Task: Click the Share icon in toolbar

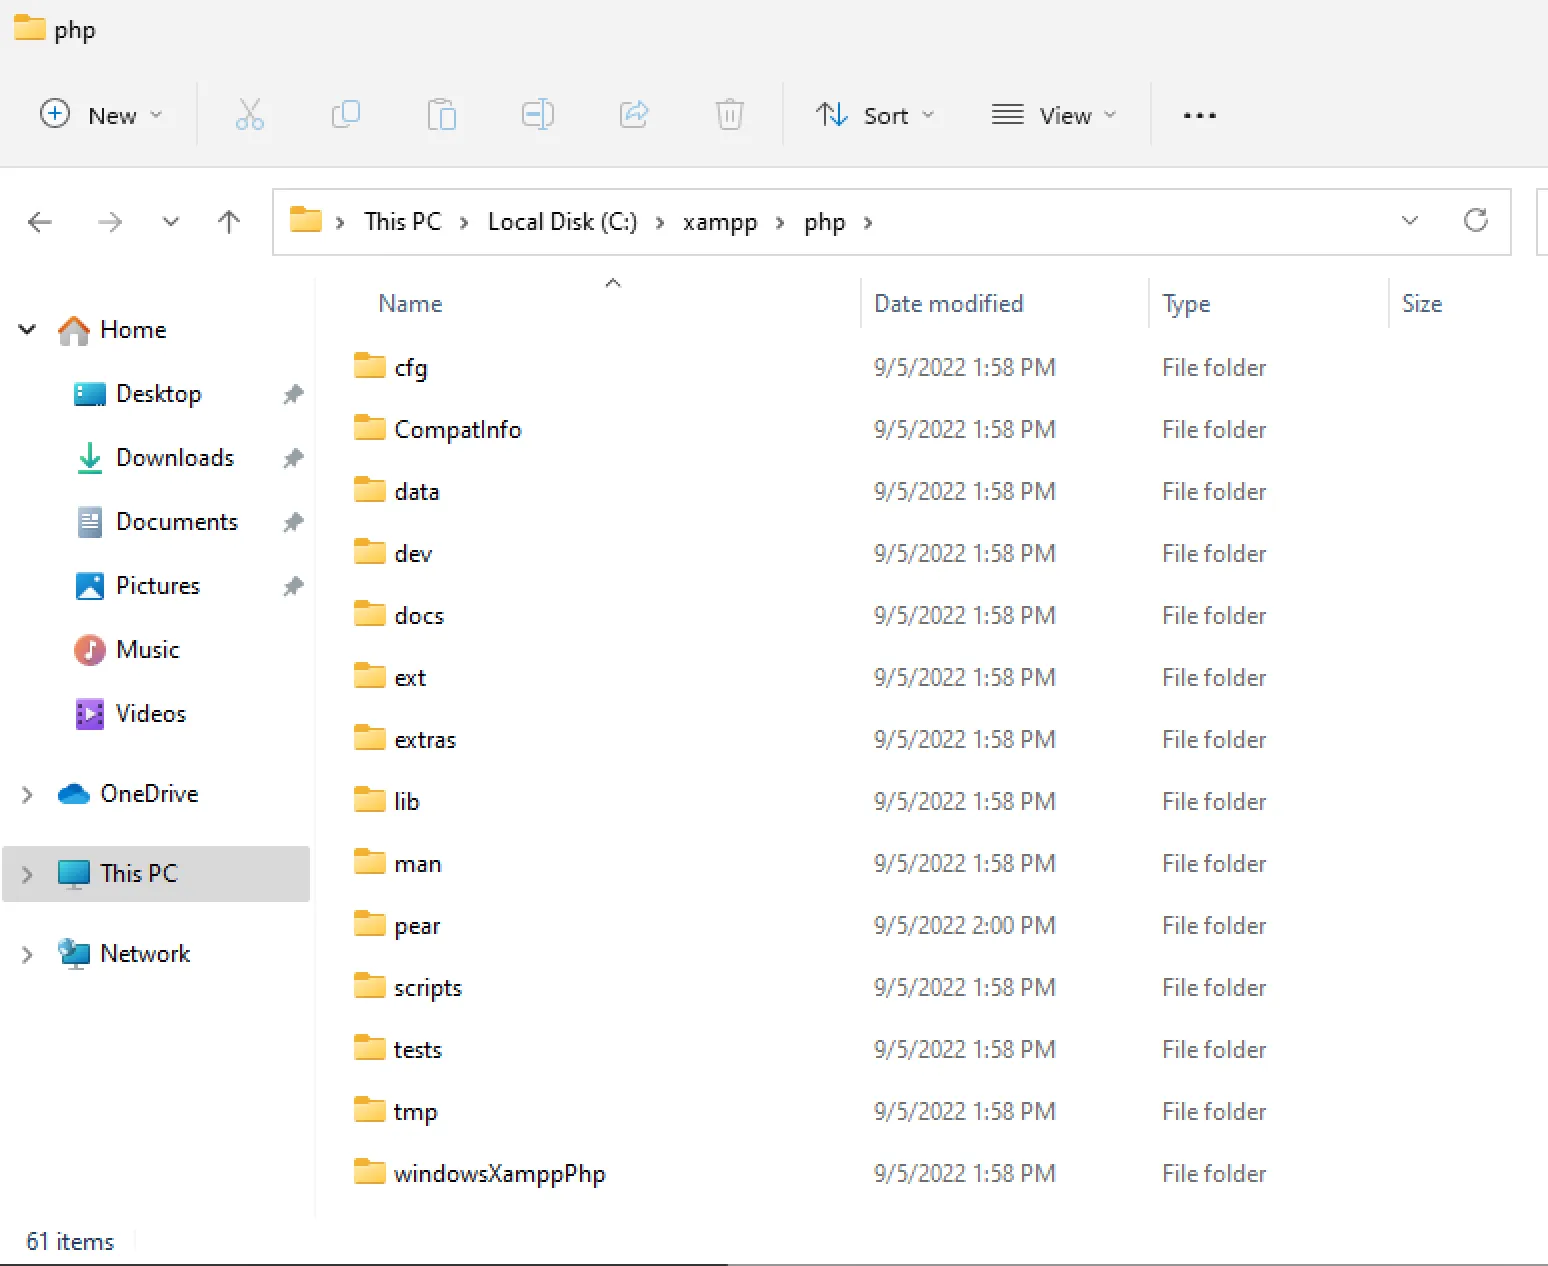Action: tap(634, 115)
